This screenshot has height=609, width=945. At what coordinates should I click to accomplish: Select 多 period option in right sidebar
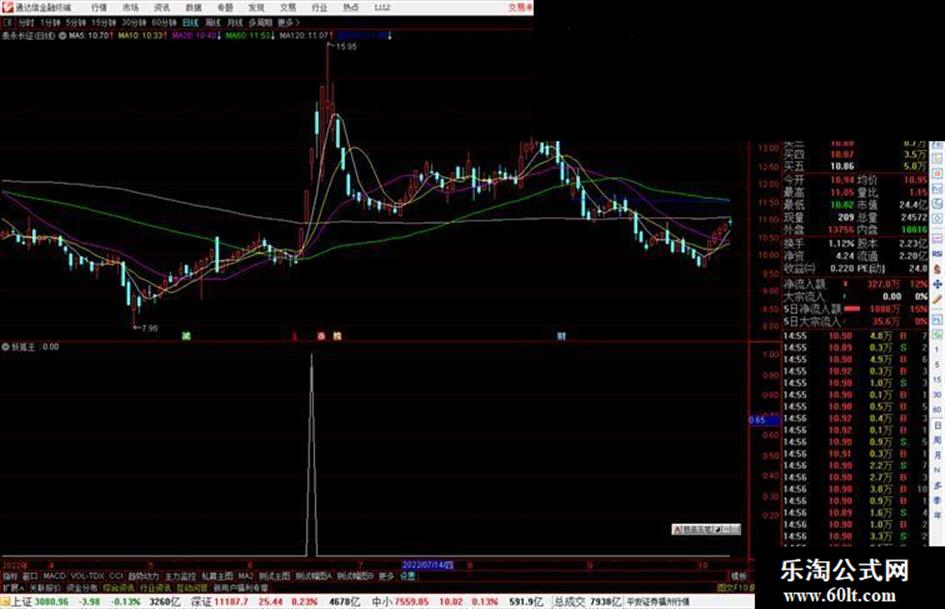click(x=937, y=486)
